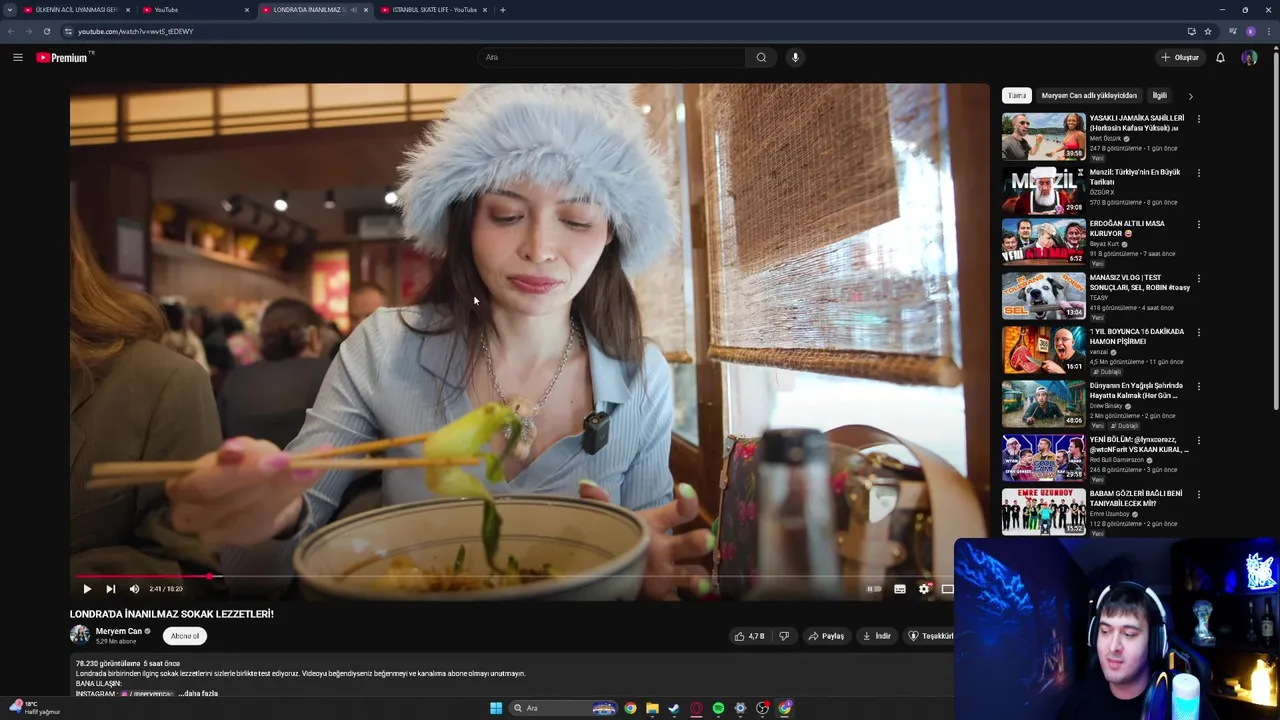Mute the video with the speaker icon

click(134, 589)
